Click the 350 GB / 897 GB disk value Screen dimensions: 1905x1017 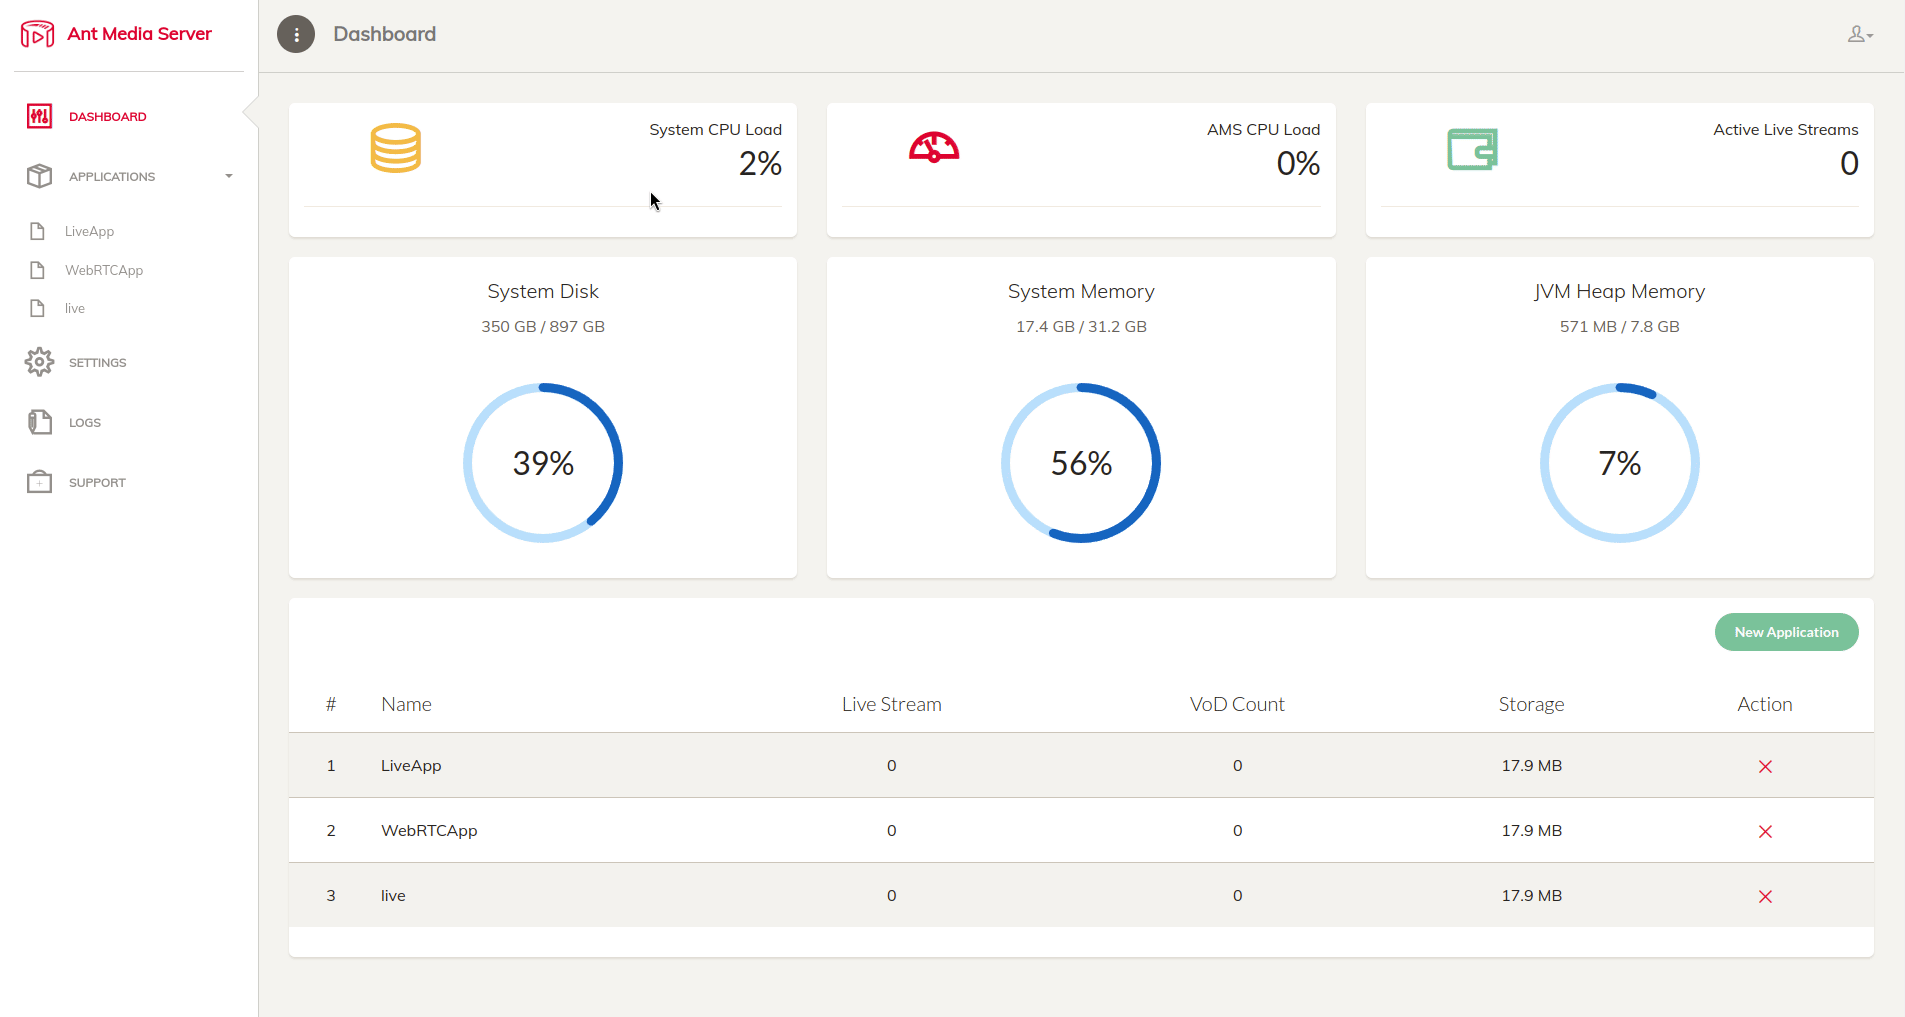point(543,326)
